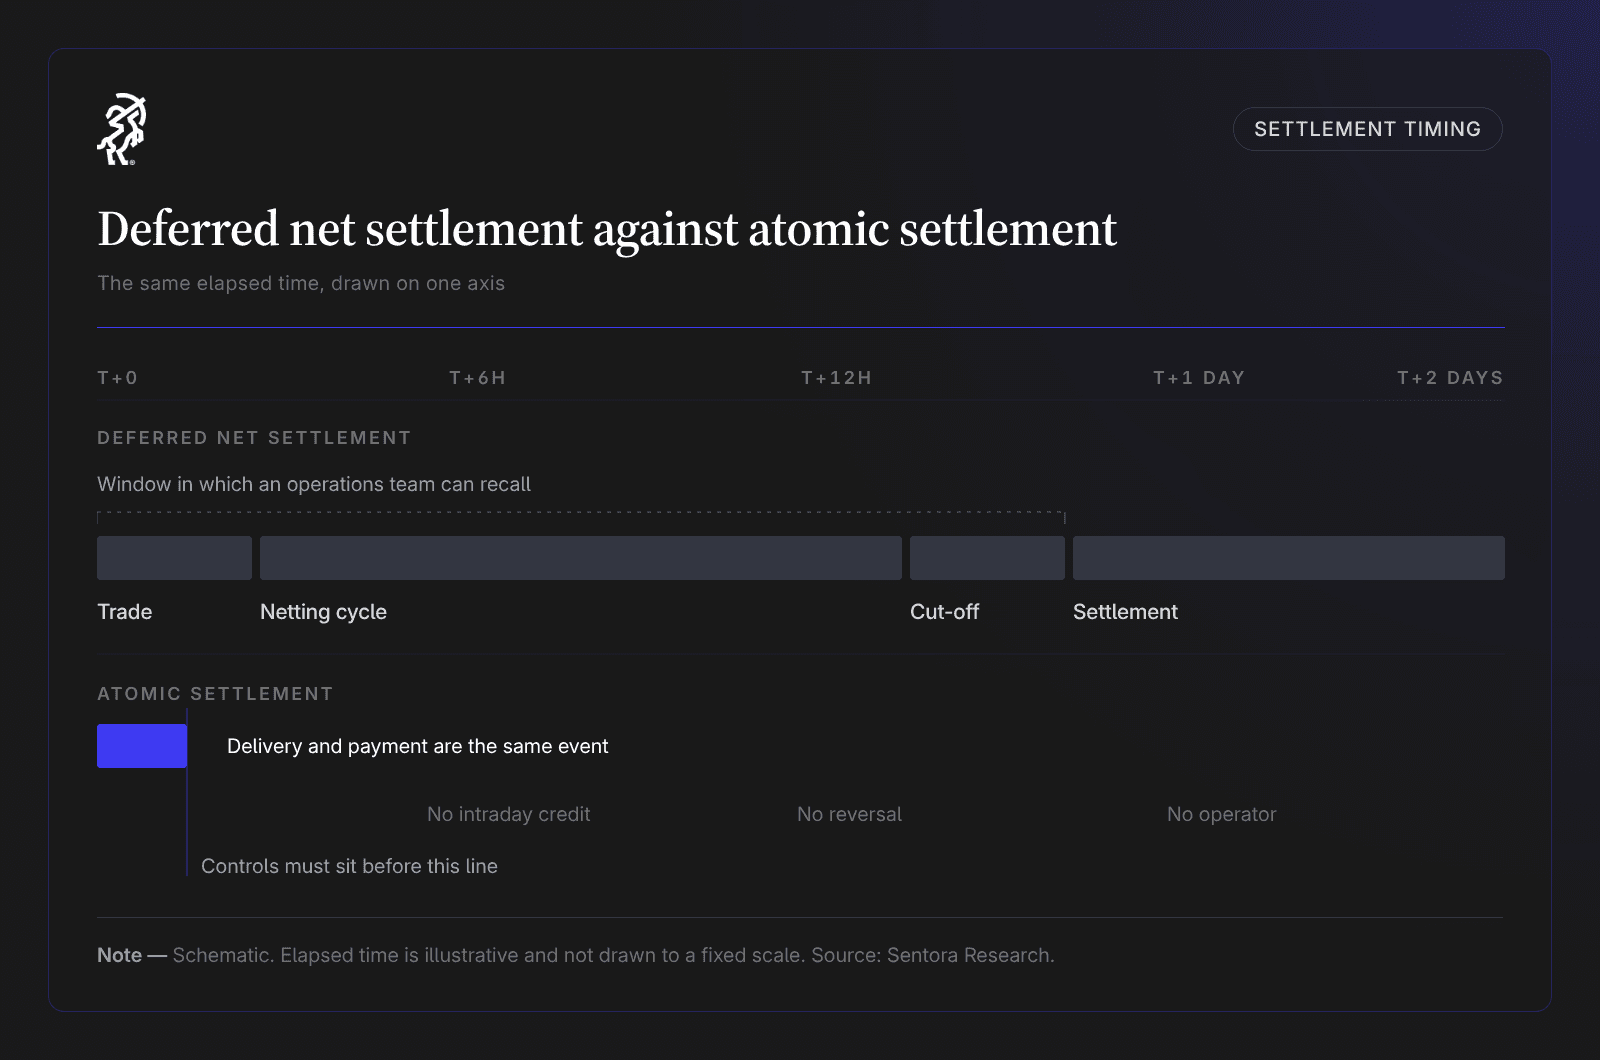The height and width of the screenshot is (1060, 1600).
Task: Click the No reversal label
Action: pos(849,814)
